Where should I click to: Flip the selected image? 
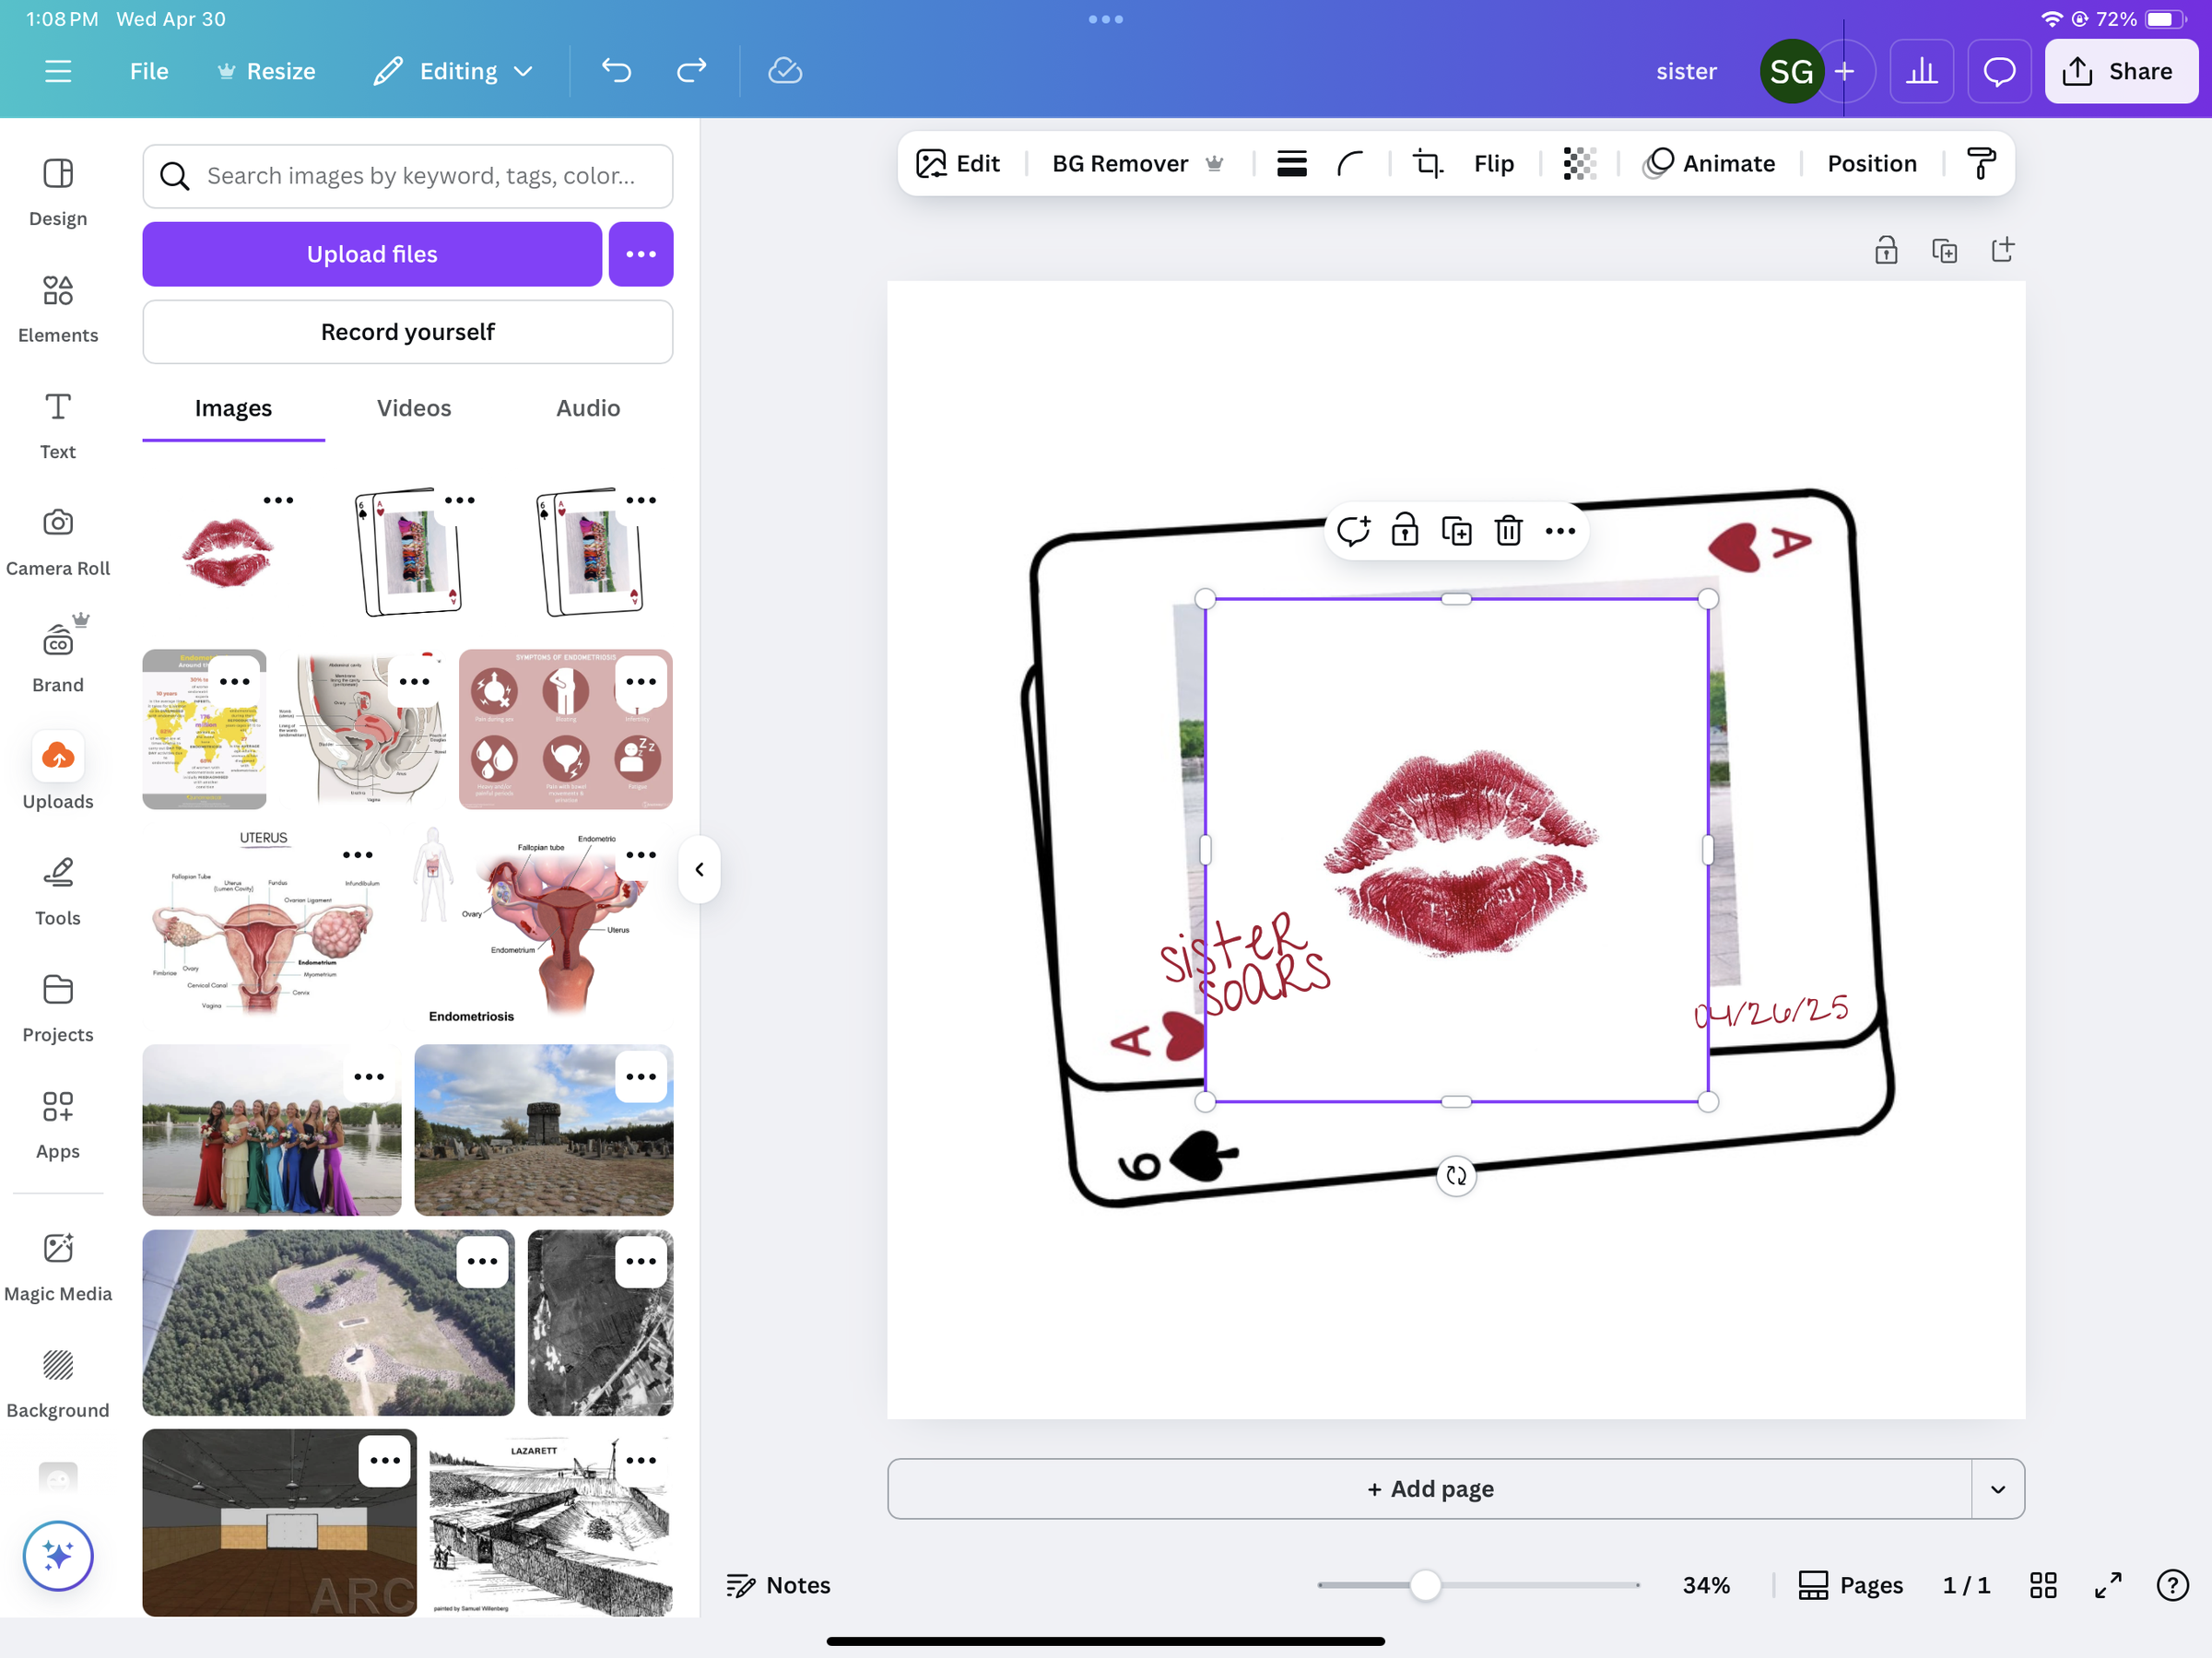tap(1493, 163)
